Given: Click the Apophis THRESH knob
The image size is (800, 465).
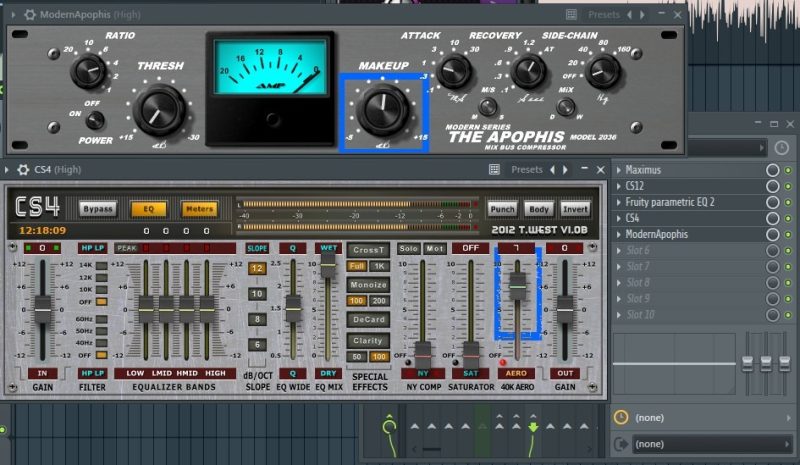Looking at the screenshot, I should (x=159, y=110).
